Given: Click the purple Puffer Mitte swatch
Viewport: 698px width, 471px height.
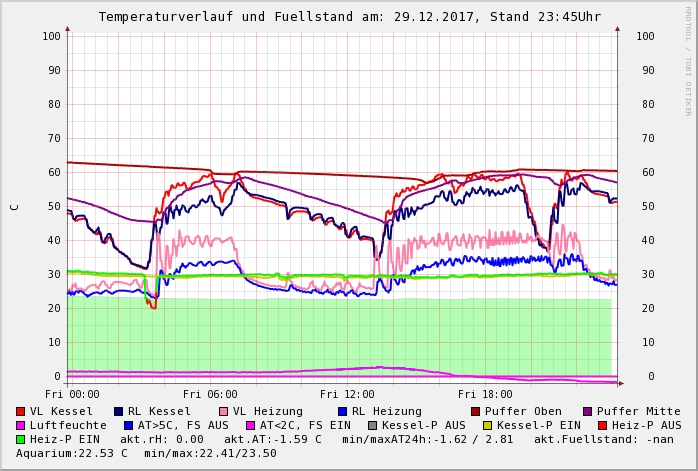Looking at the screenshot, I should [587, 411].
